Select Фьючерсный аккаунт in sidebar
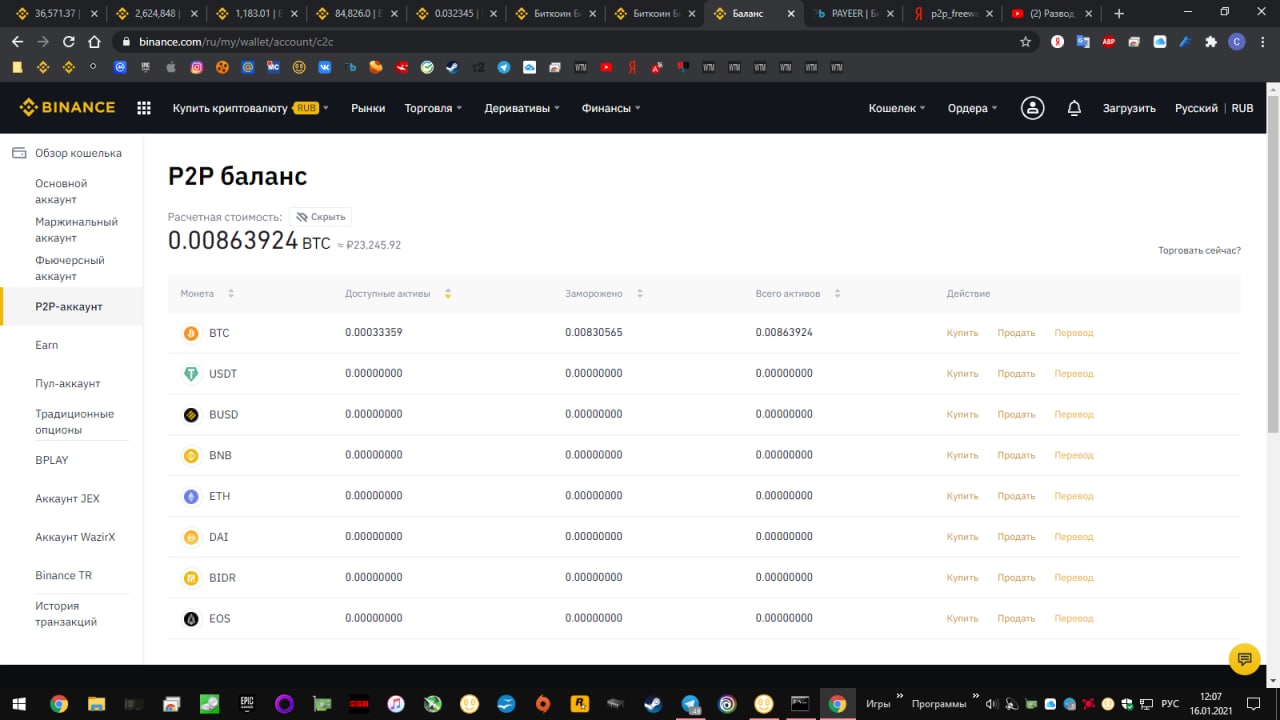 click(70, 268)
